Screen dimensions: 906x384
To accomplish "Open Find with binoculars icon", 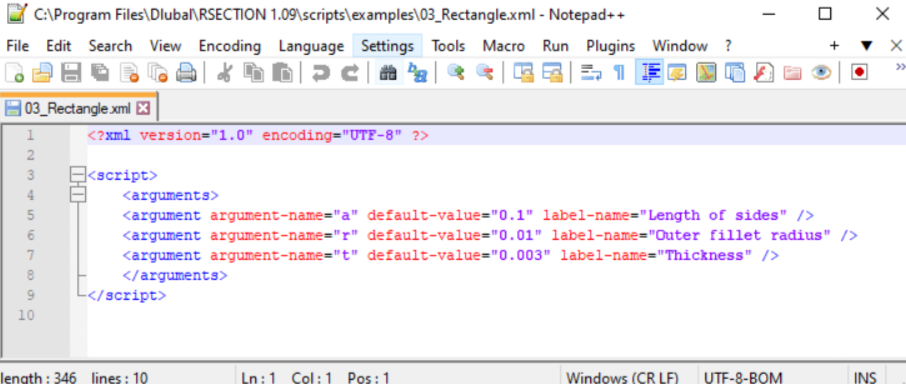I will (388, 73).
